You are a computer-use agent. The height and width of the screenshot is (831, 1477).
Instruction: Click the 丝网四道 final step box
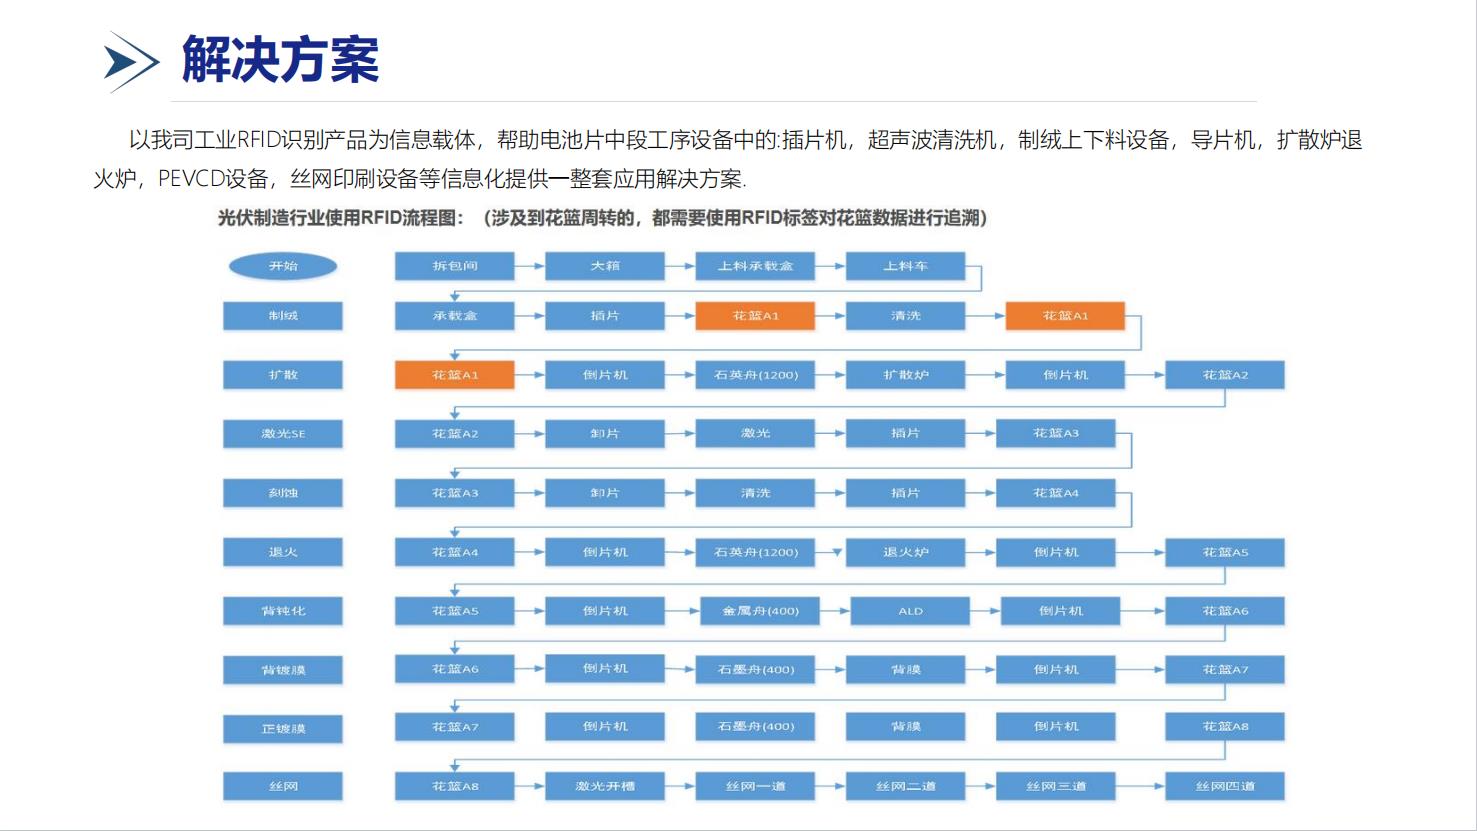[1225, 786]
